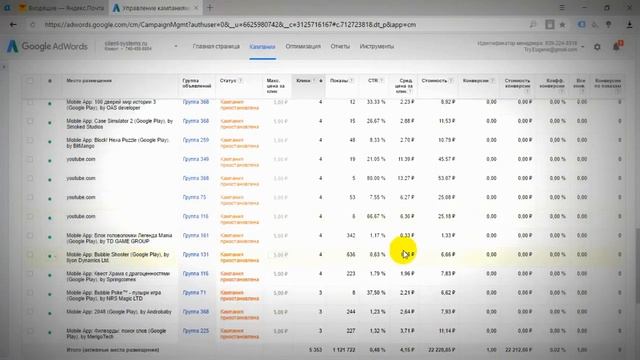Open Группа 75 ad group link
The height and width of the screenshot is (360, 640).
(x=194, y=197)
